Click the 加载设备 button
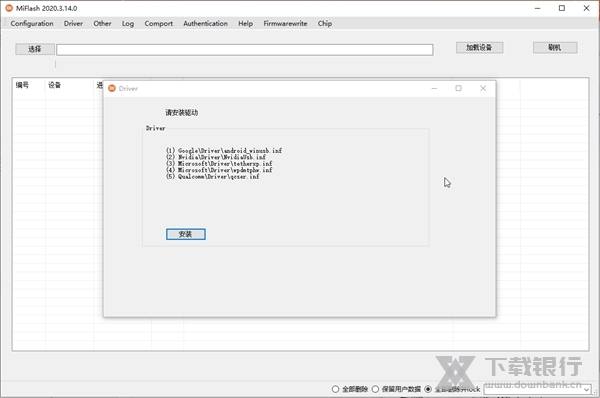The width and height of the screenshot is (600, 398). 479,47
